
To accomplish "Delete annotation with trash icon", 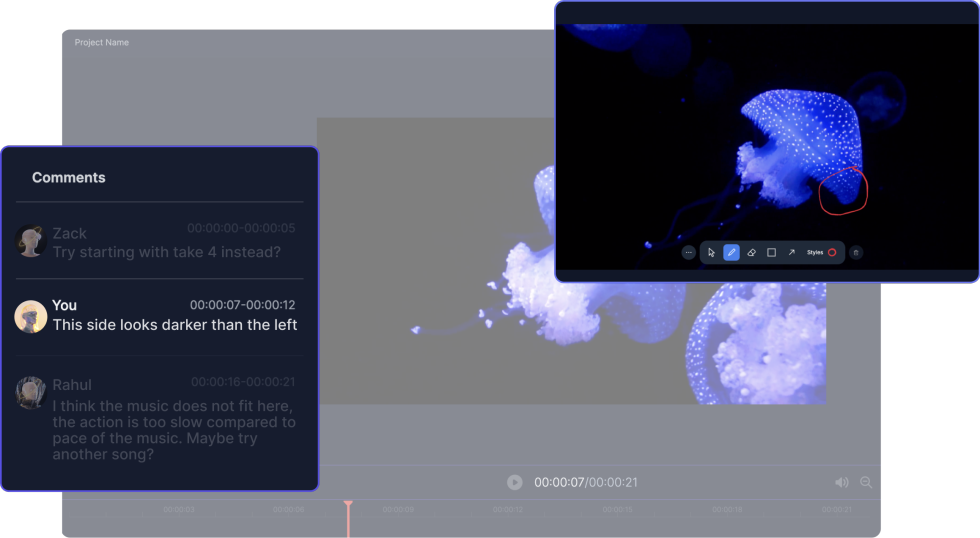I will click(856, 253).
